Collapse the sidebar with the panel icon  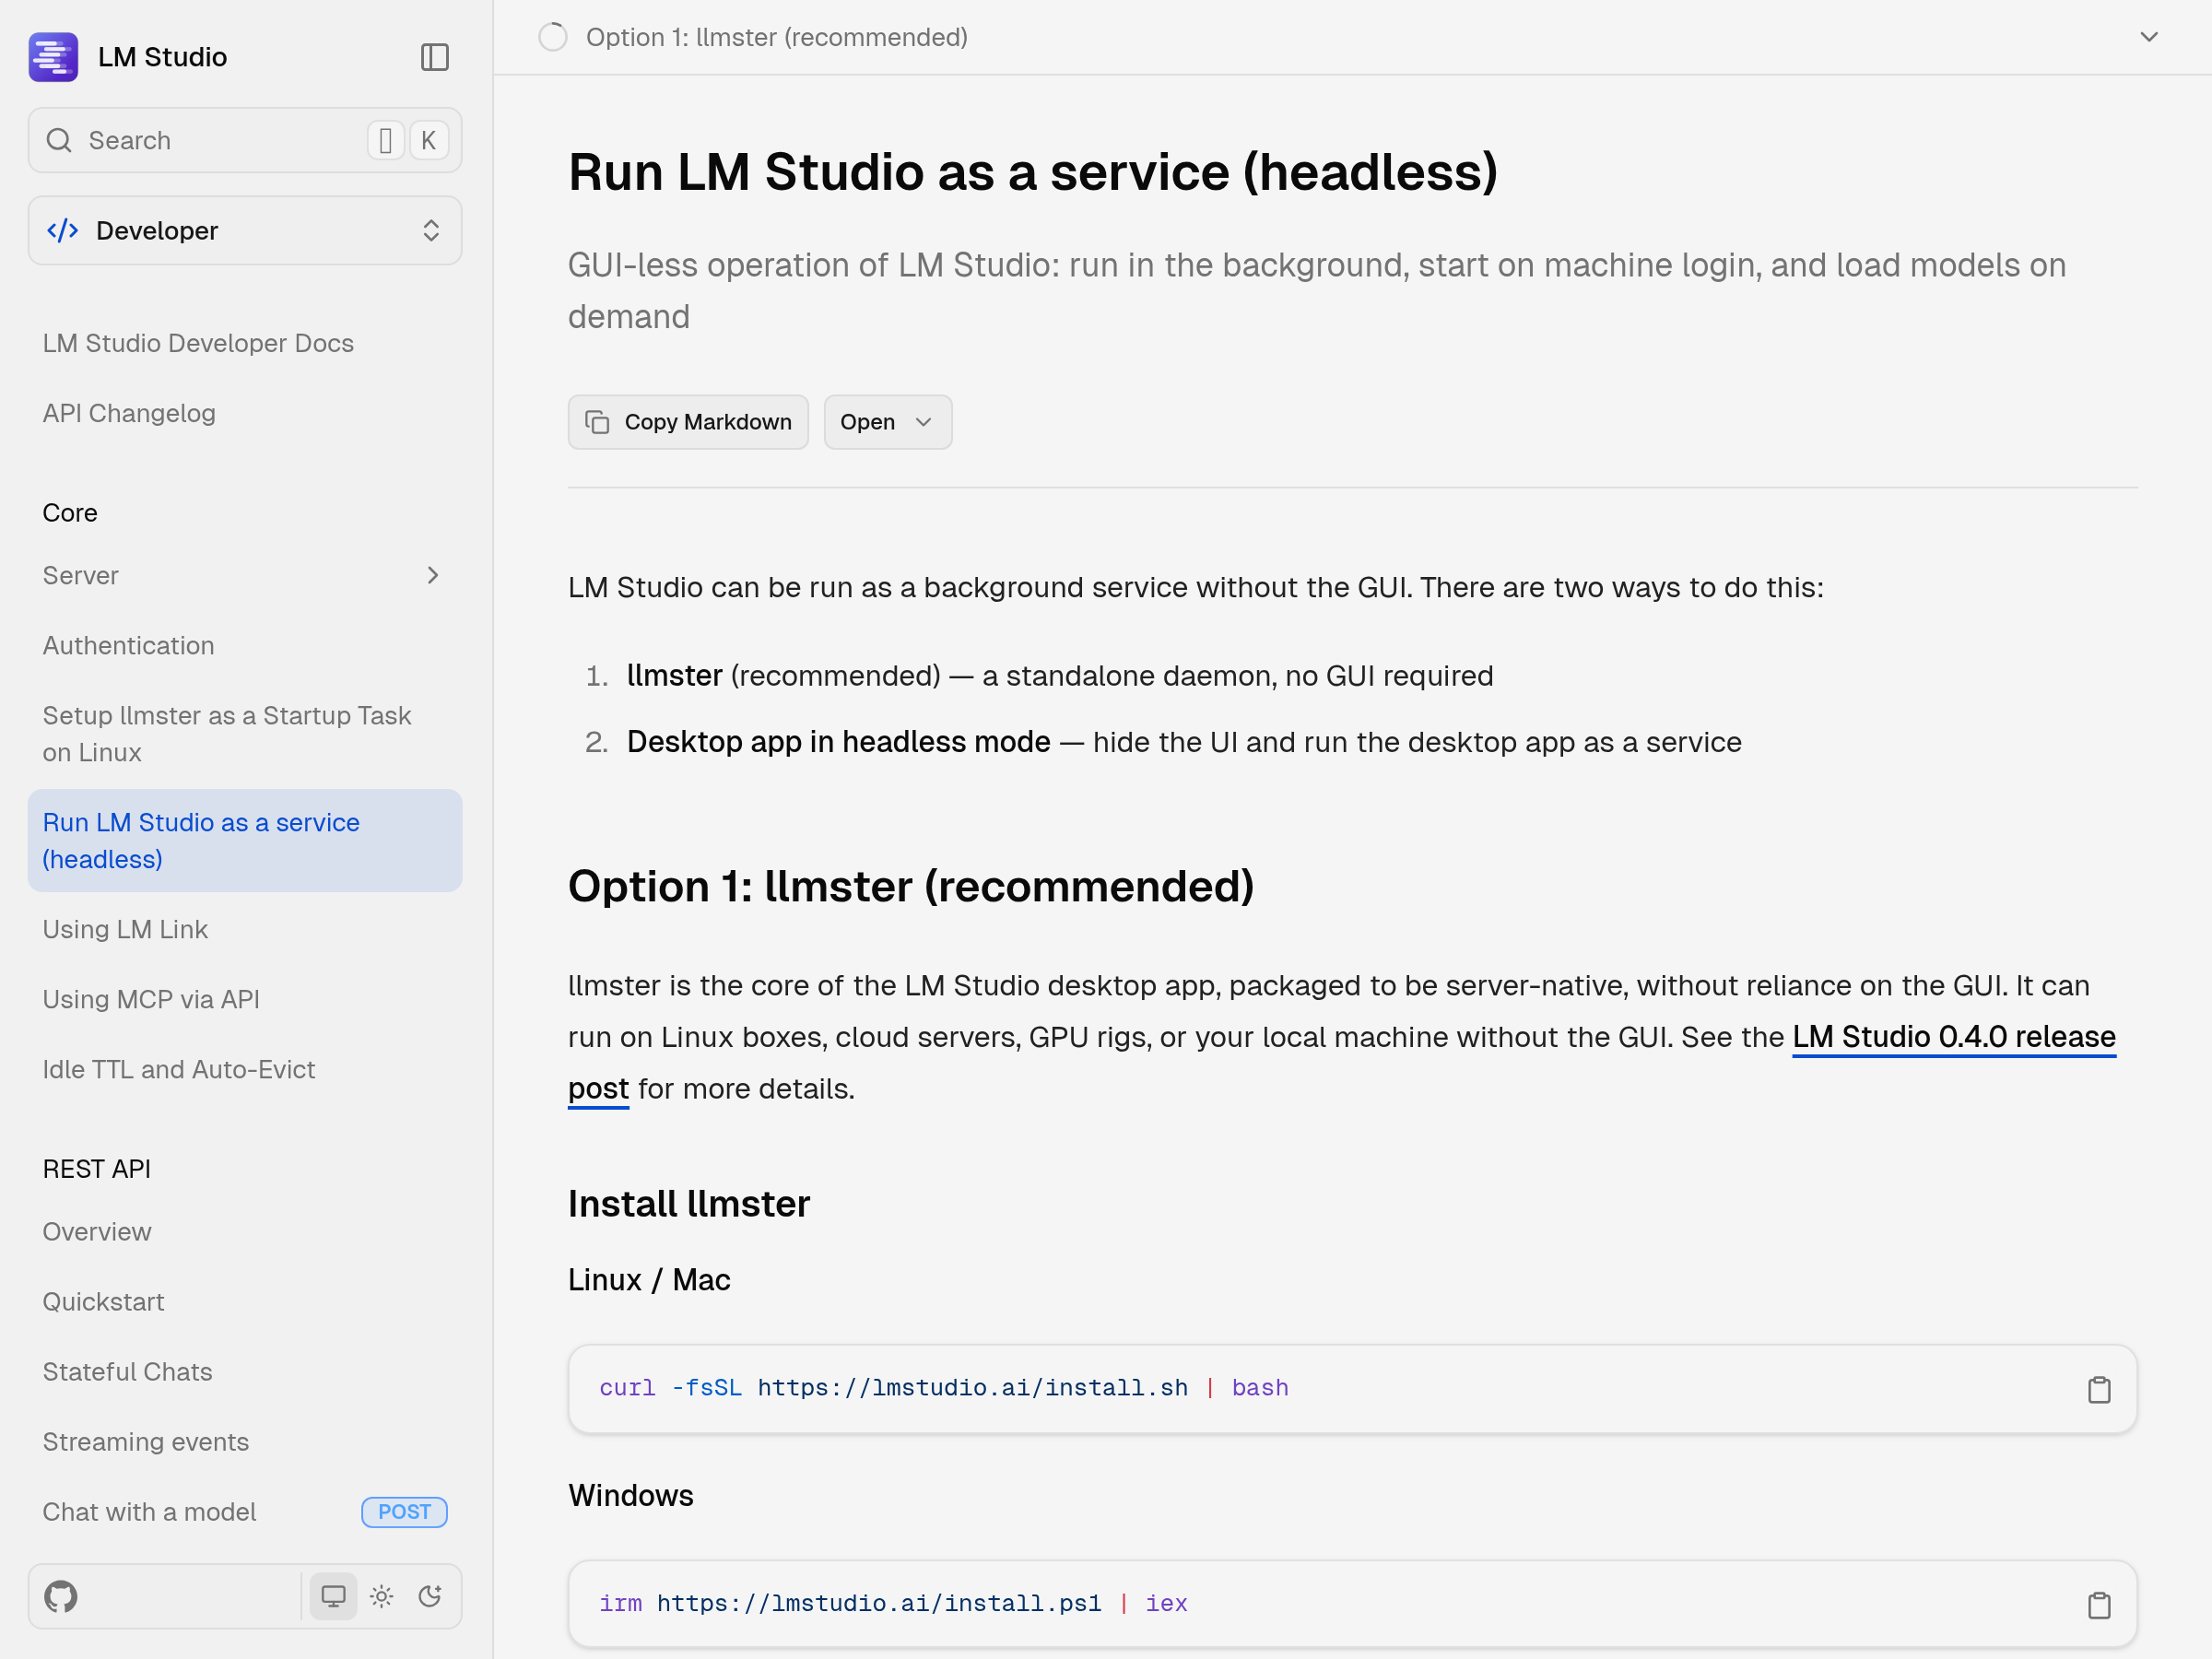435,57
